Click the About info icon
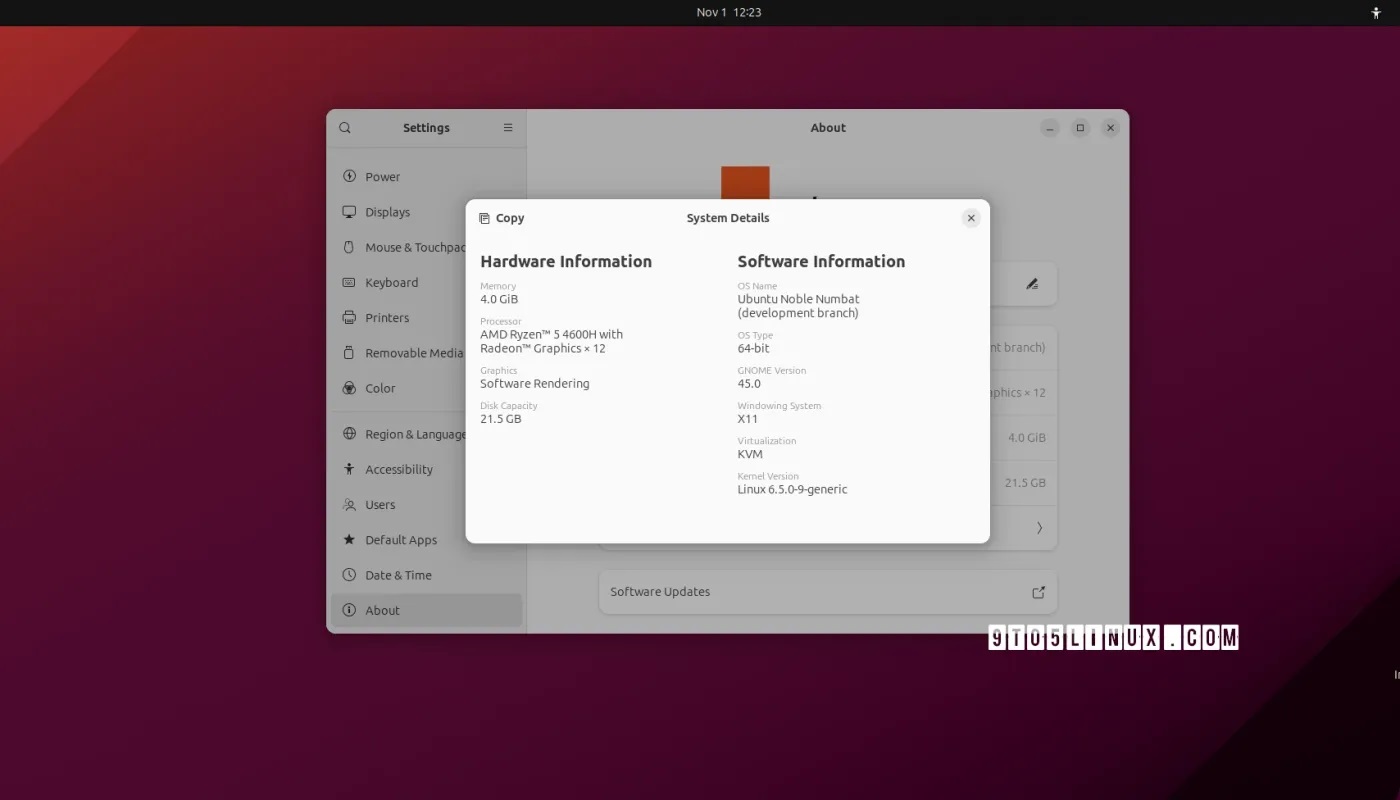Image resolution: width=1400 pixels, height=800 pixels. tap(349, 610)
